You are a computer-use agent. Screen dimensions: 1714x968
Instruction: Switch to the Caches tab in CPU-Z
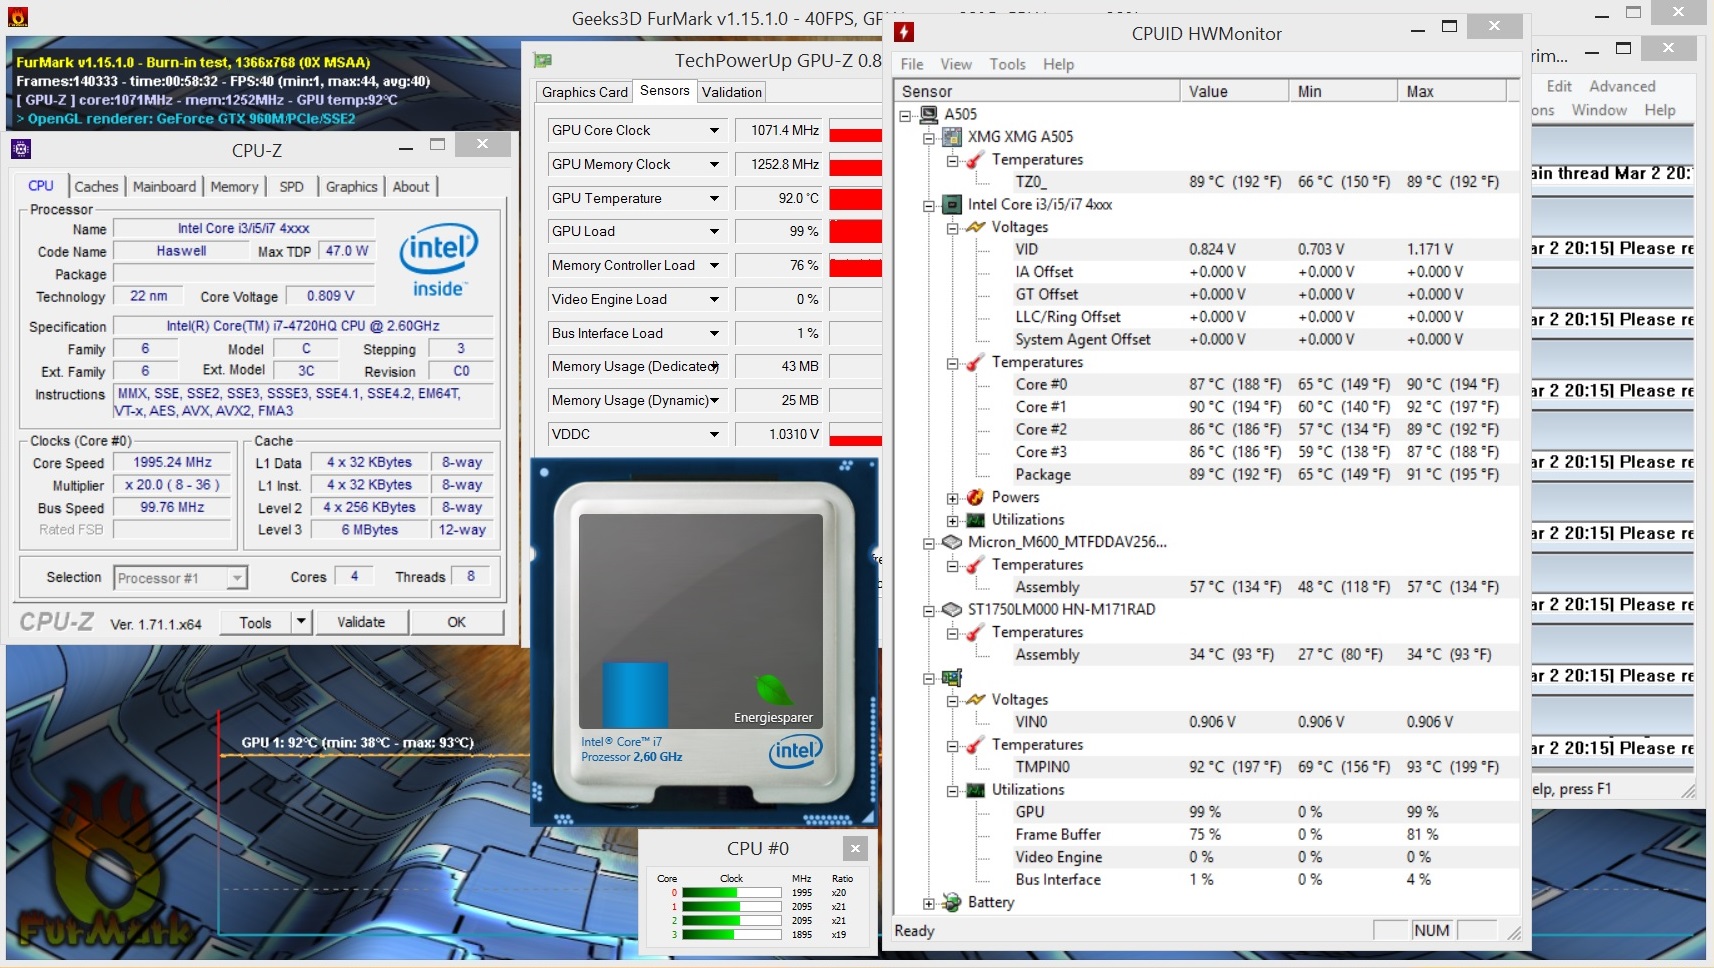[x=96, y=186]
